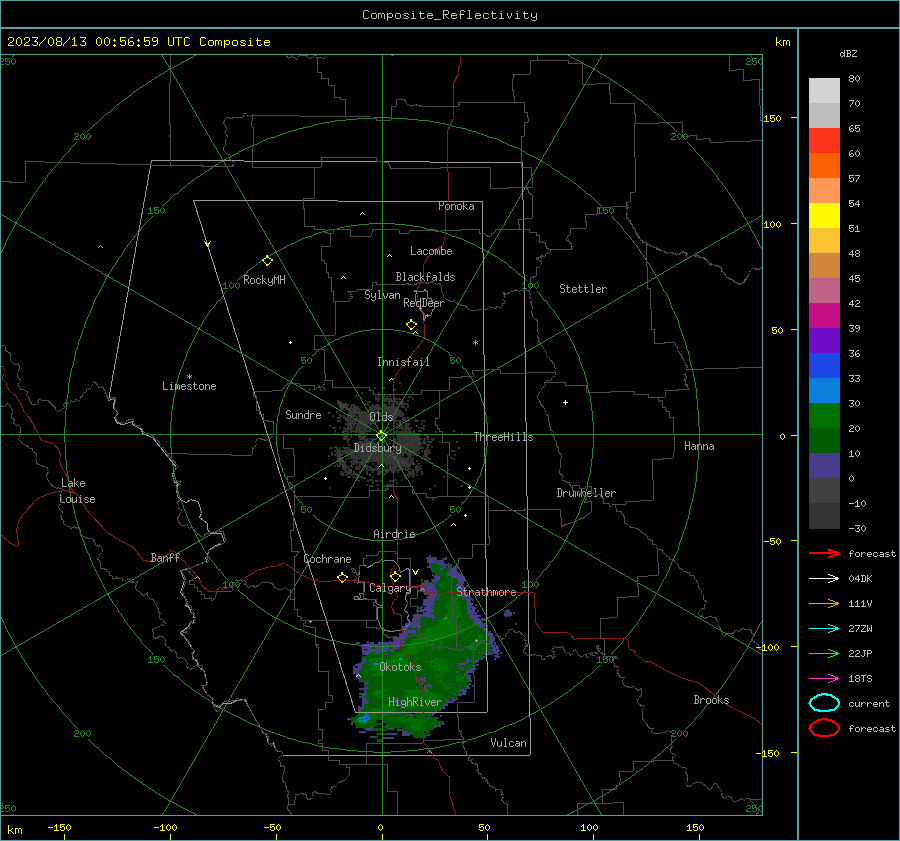Click the white plus marker east of ThreeHills

[x=565, y=402]
